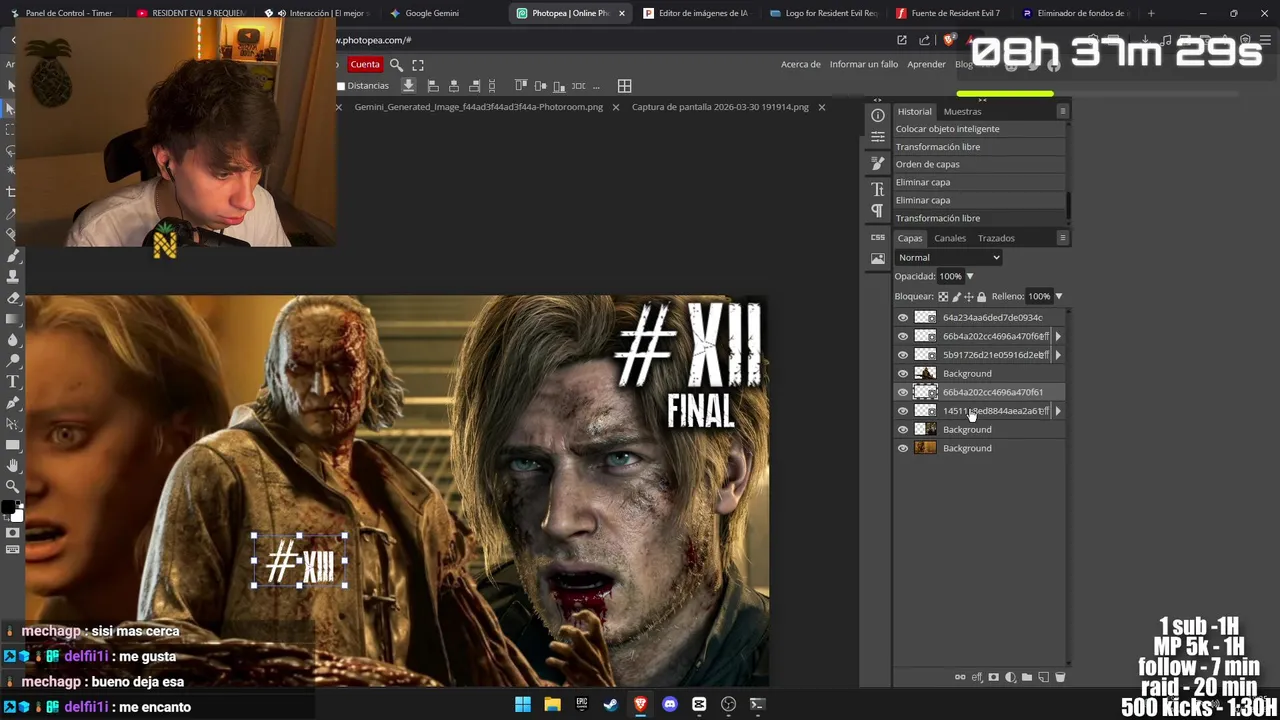This screenshot has width=1280, height=720.
Task: Switch to the Google Gemini browser tab
Action: pyautogui.click(x=432, y=13)
